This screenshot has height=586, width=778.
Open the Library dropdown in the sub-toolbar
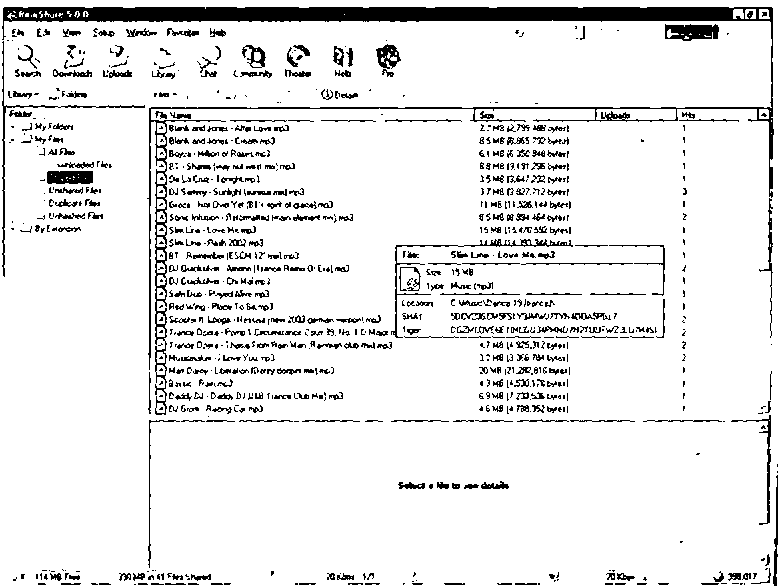tap(23, 94)
